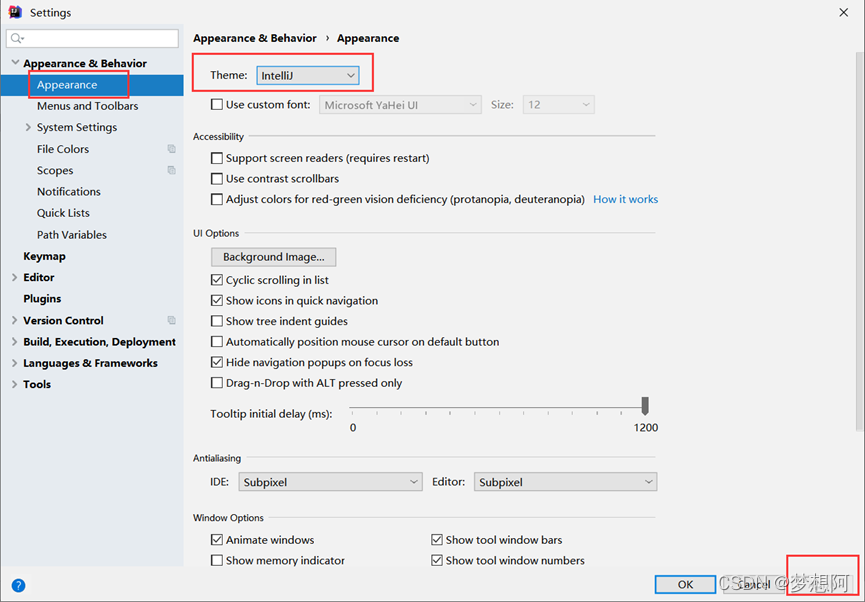Click Appearance & Behavior in breadcrumb

[255, 38]
